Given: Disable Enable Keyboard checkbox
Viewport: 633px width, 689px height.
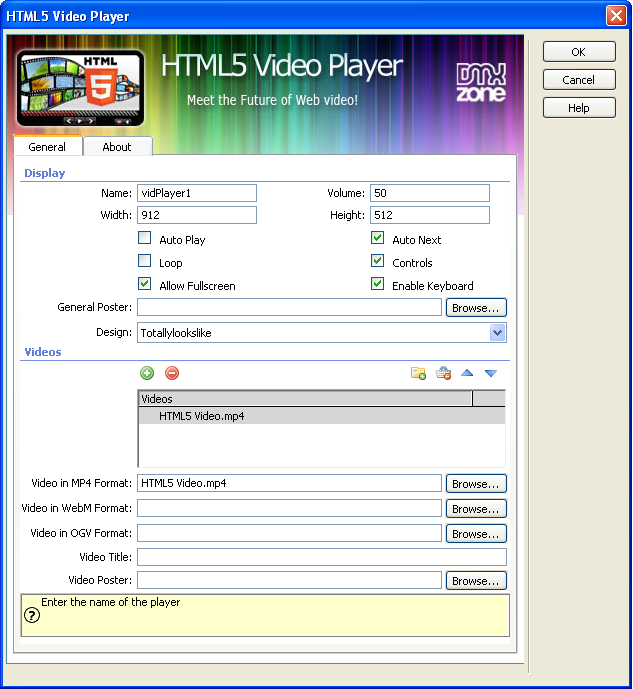Looking at the screenshot, I should [377, 283].
